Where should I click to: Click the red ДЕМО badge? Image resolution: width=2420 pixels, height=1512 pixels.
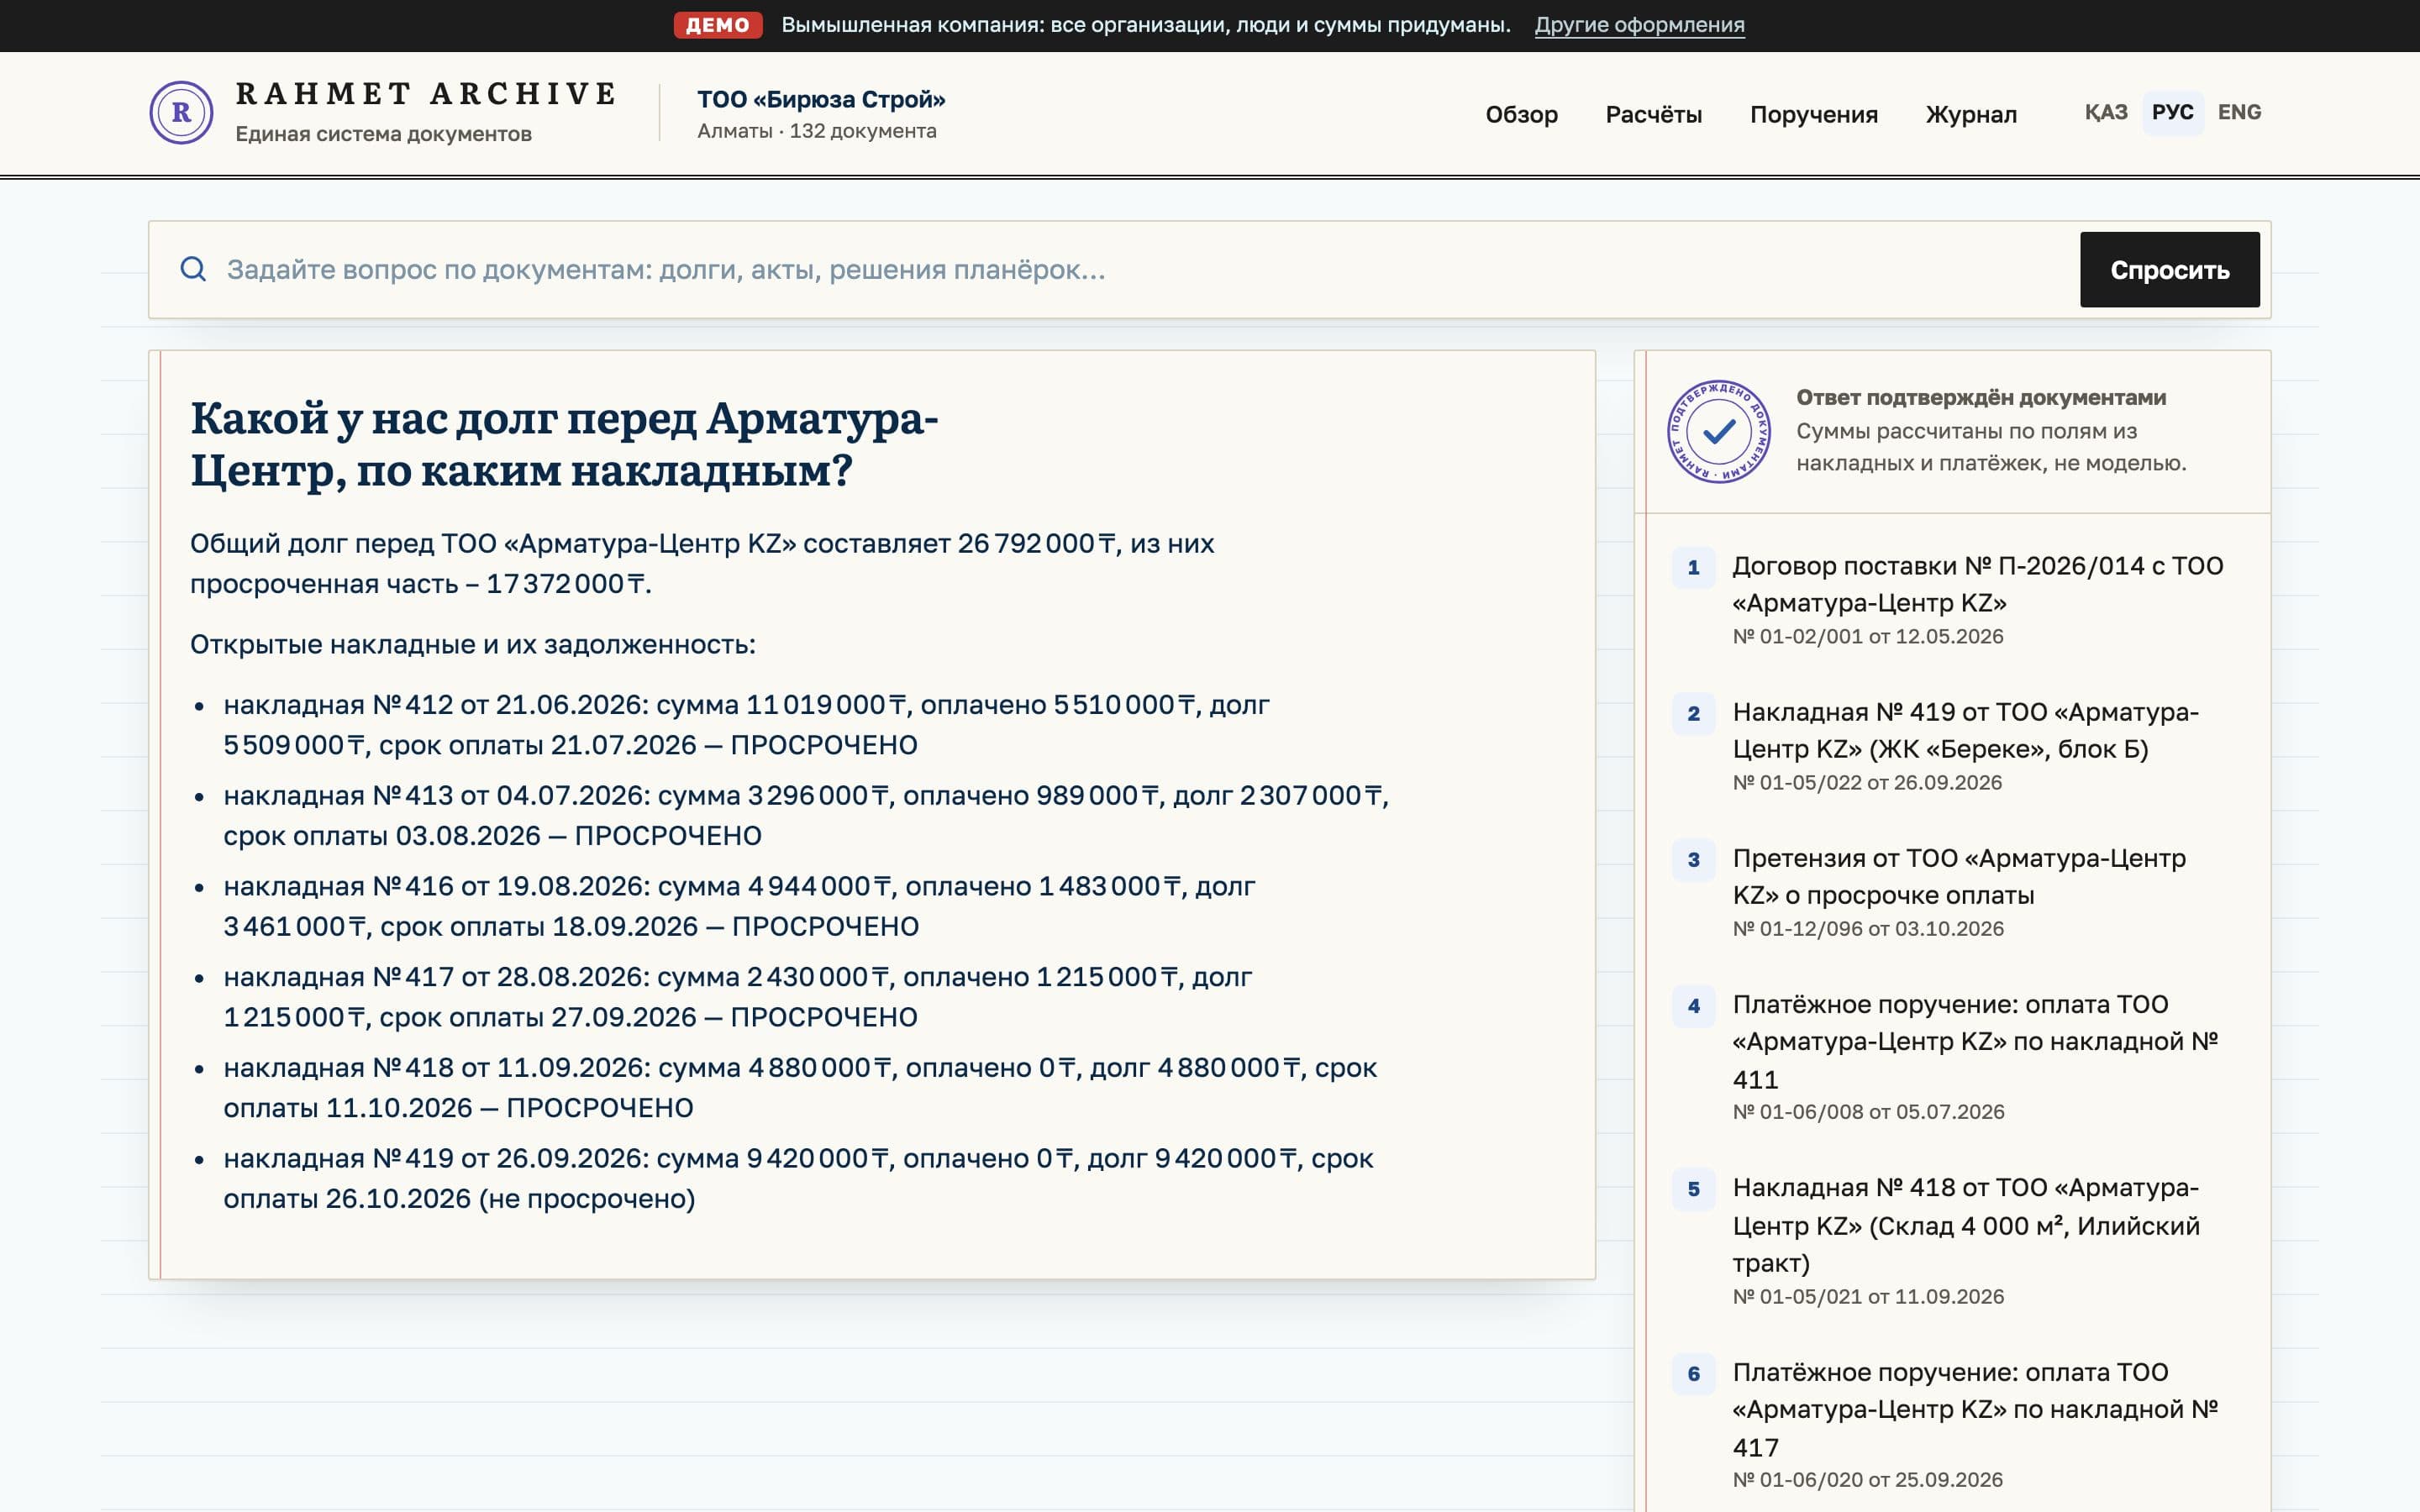[717, 25]
